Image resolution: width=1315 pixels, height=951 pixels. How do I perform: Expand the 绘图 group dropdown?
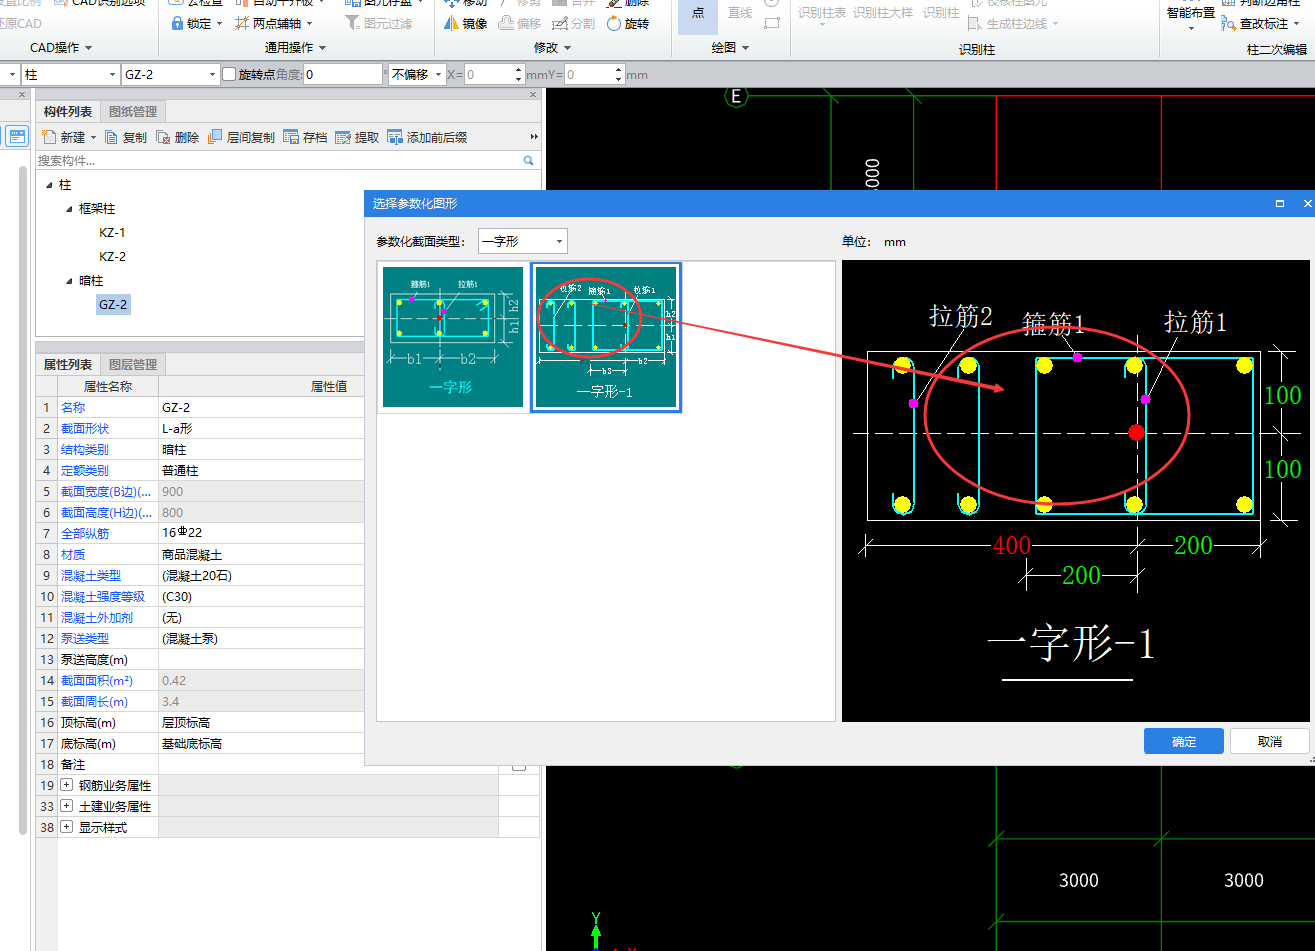pos(745,48)
